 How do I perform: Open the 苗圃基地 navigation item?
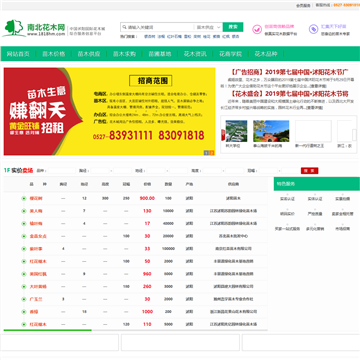tap(160, 54)
